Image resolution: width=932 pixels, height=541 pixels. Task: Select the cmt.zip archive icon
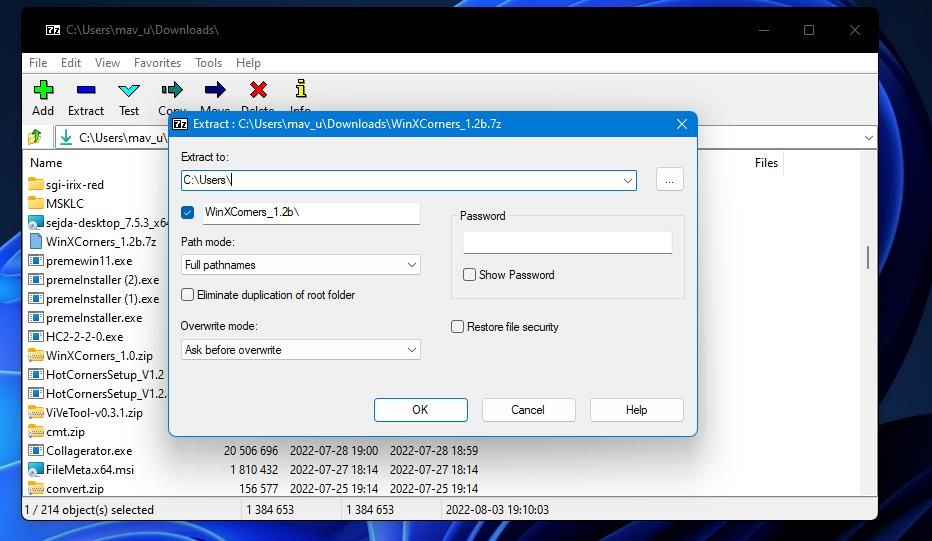36,431
